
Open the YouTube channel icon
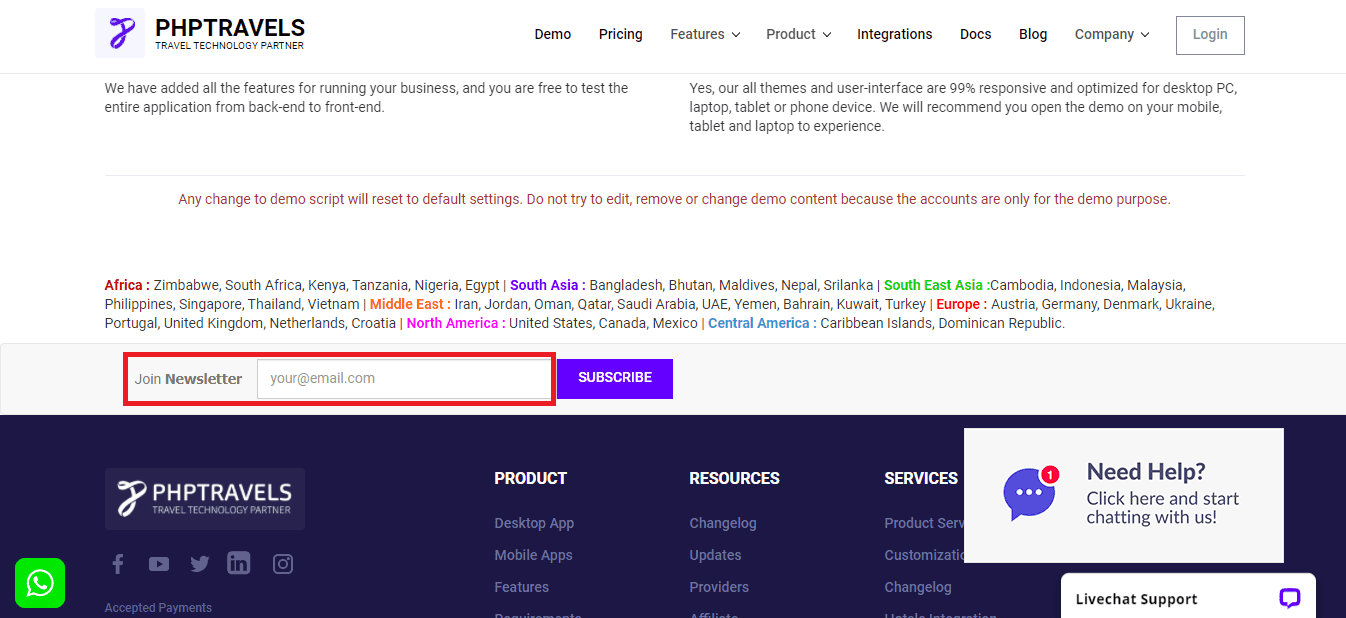coord(158,563)
